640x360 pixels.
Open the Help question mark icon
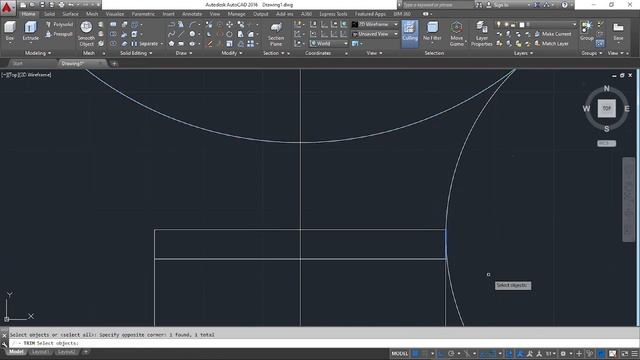click(x=564, y=5)
